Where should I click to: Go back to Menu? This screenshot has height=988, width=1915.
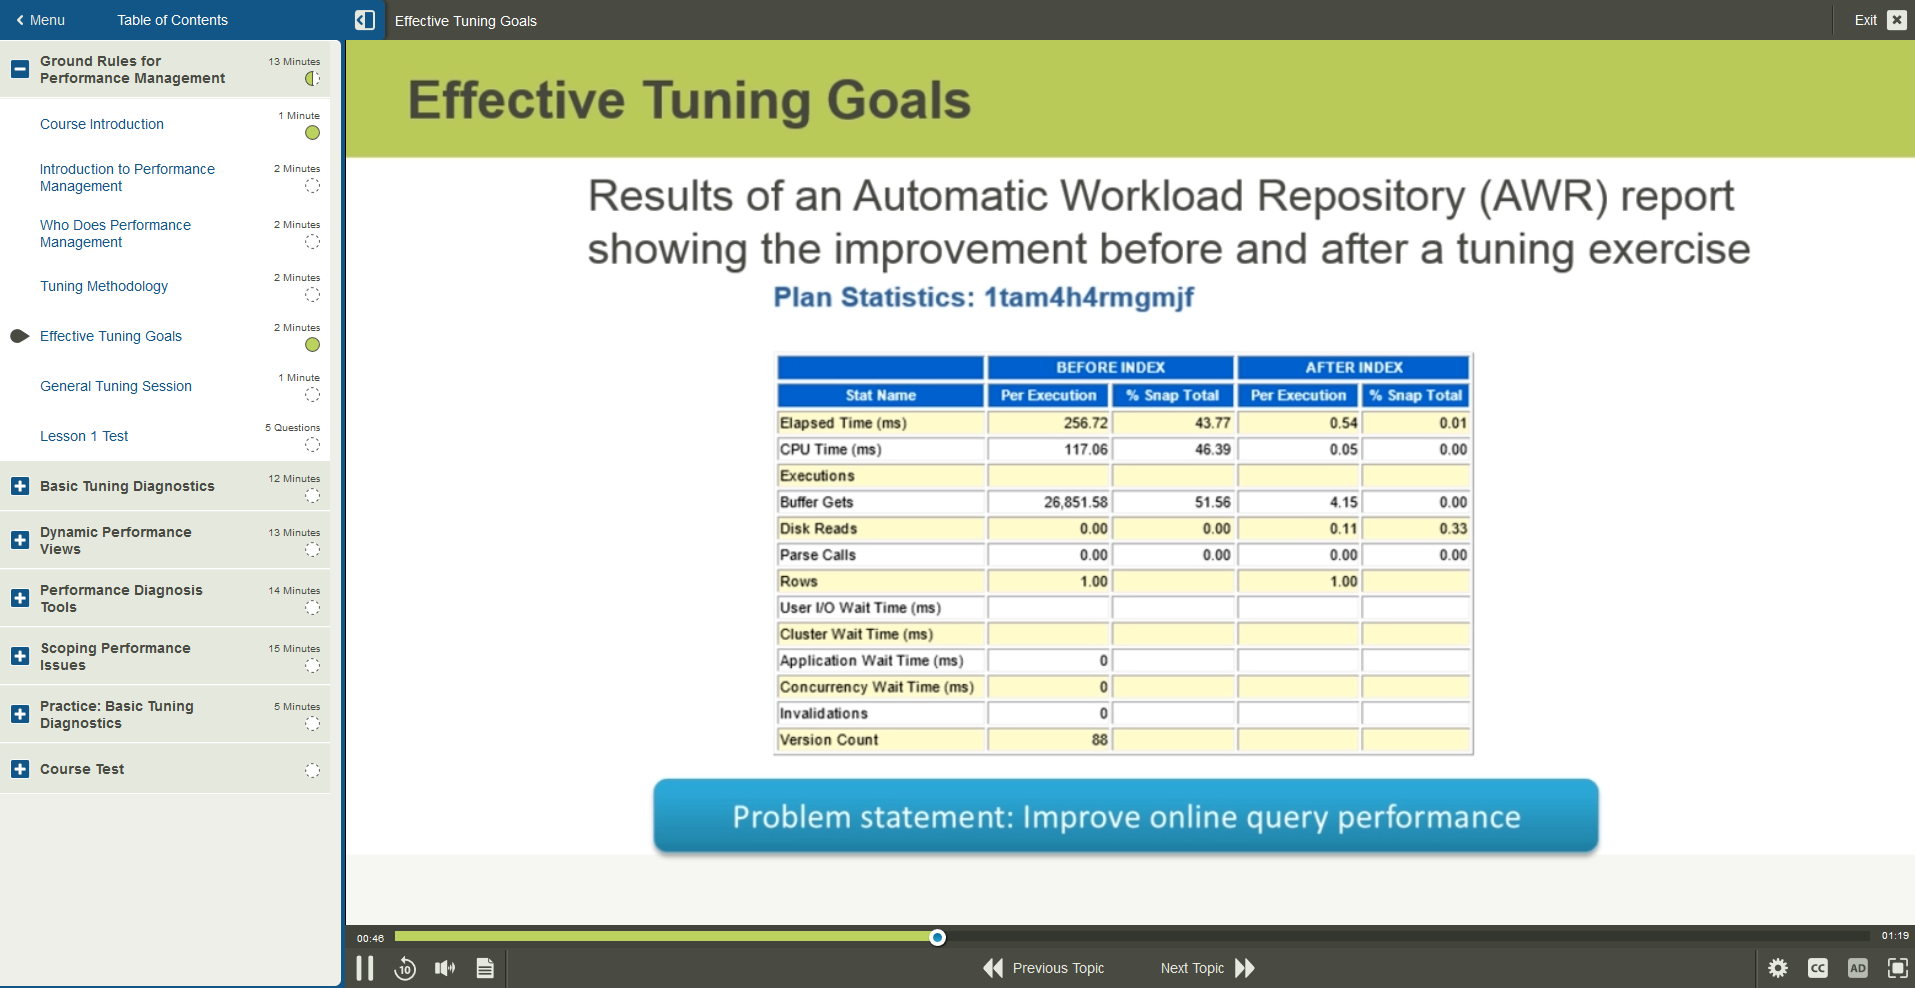(x=40, y=20)
